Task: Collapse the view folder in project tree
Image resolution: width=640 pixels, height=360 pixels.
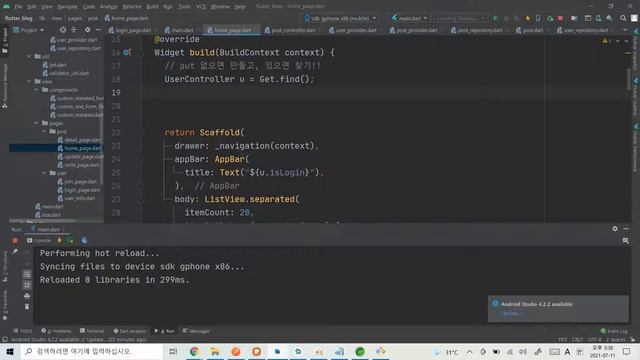Action: coord(29,81)
